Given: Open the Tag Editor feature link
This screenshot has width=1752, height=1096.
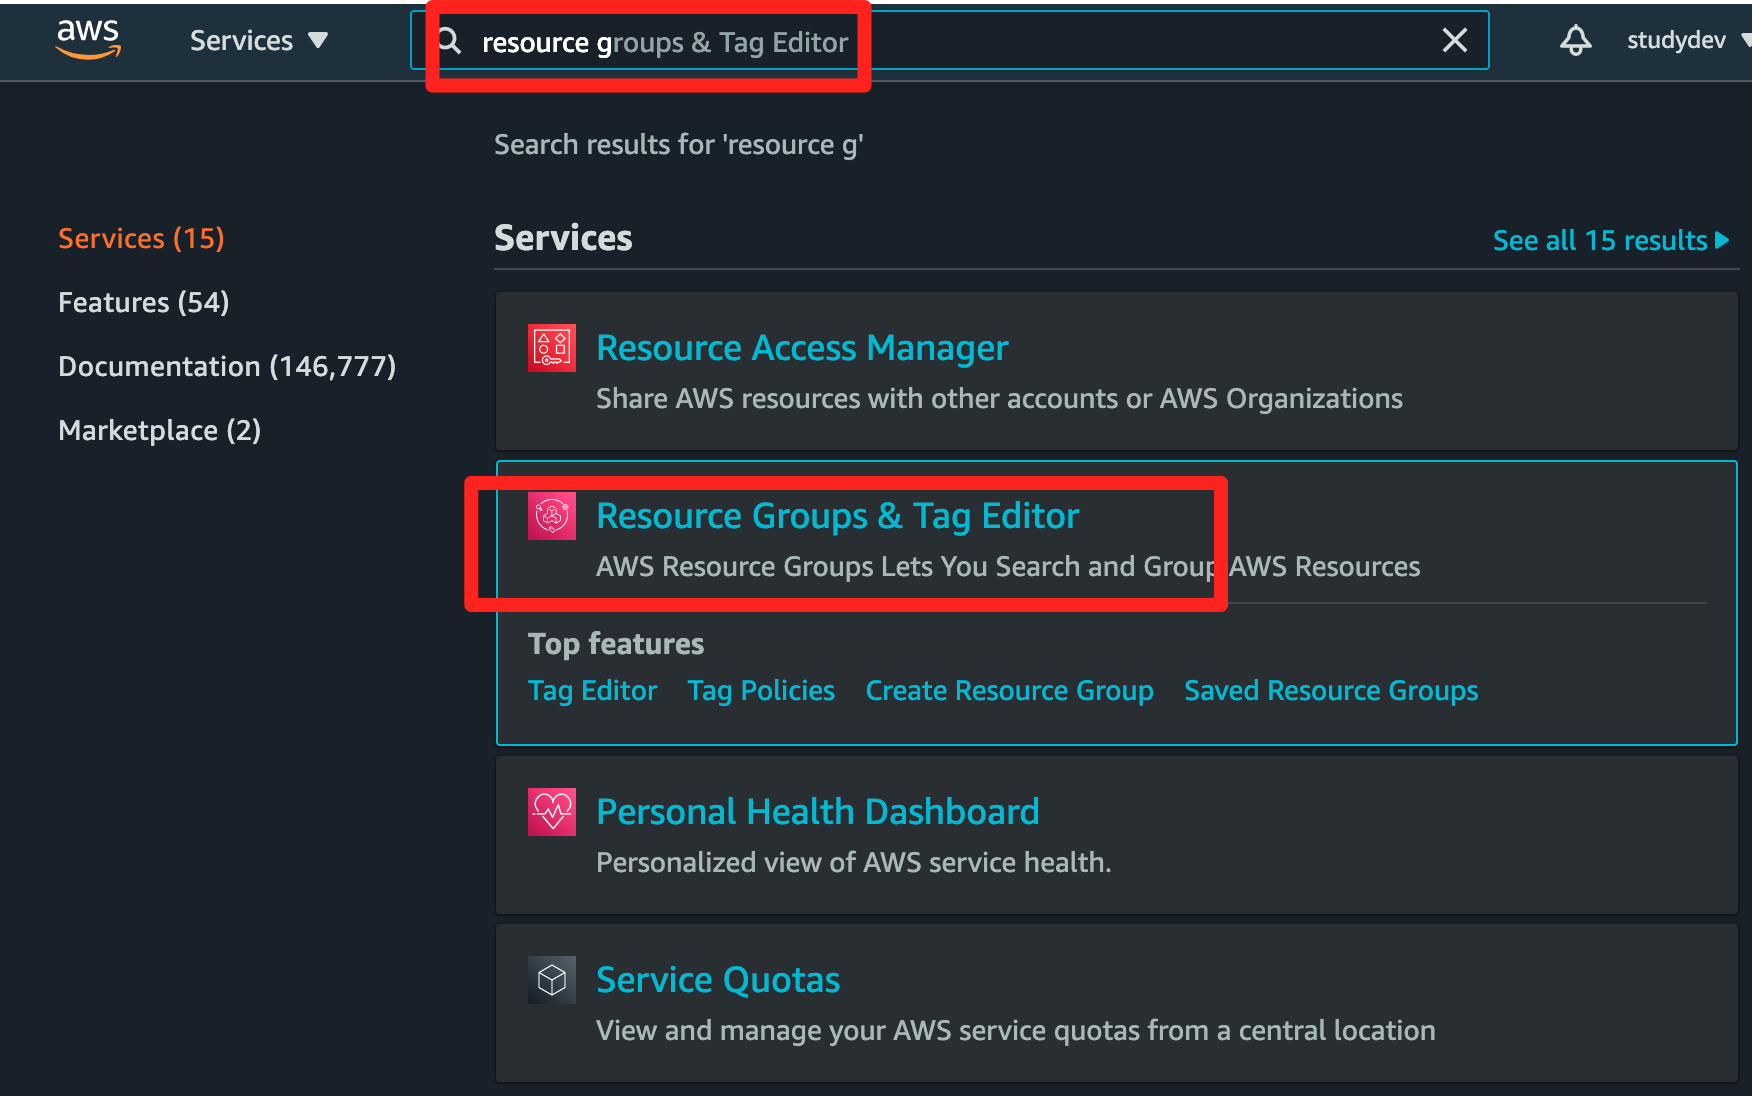Looking at the screenshot, I should (x=593, y=690).
